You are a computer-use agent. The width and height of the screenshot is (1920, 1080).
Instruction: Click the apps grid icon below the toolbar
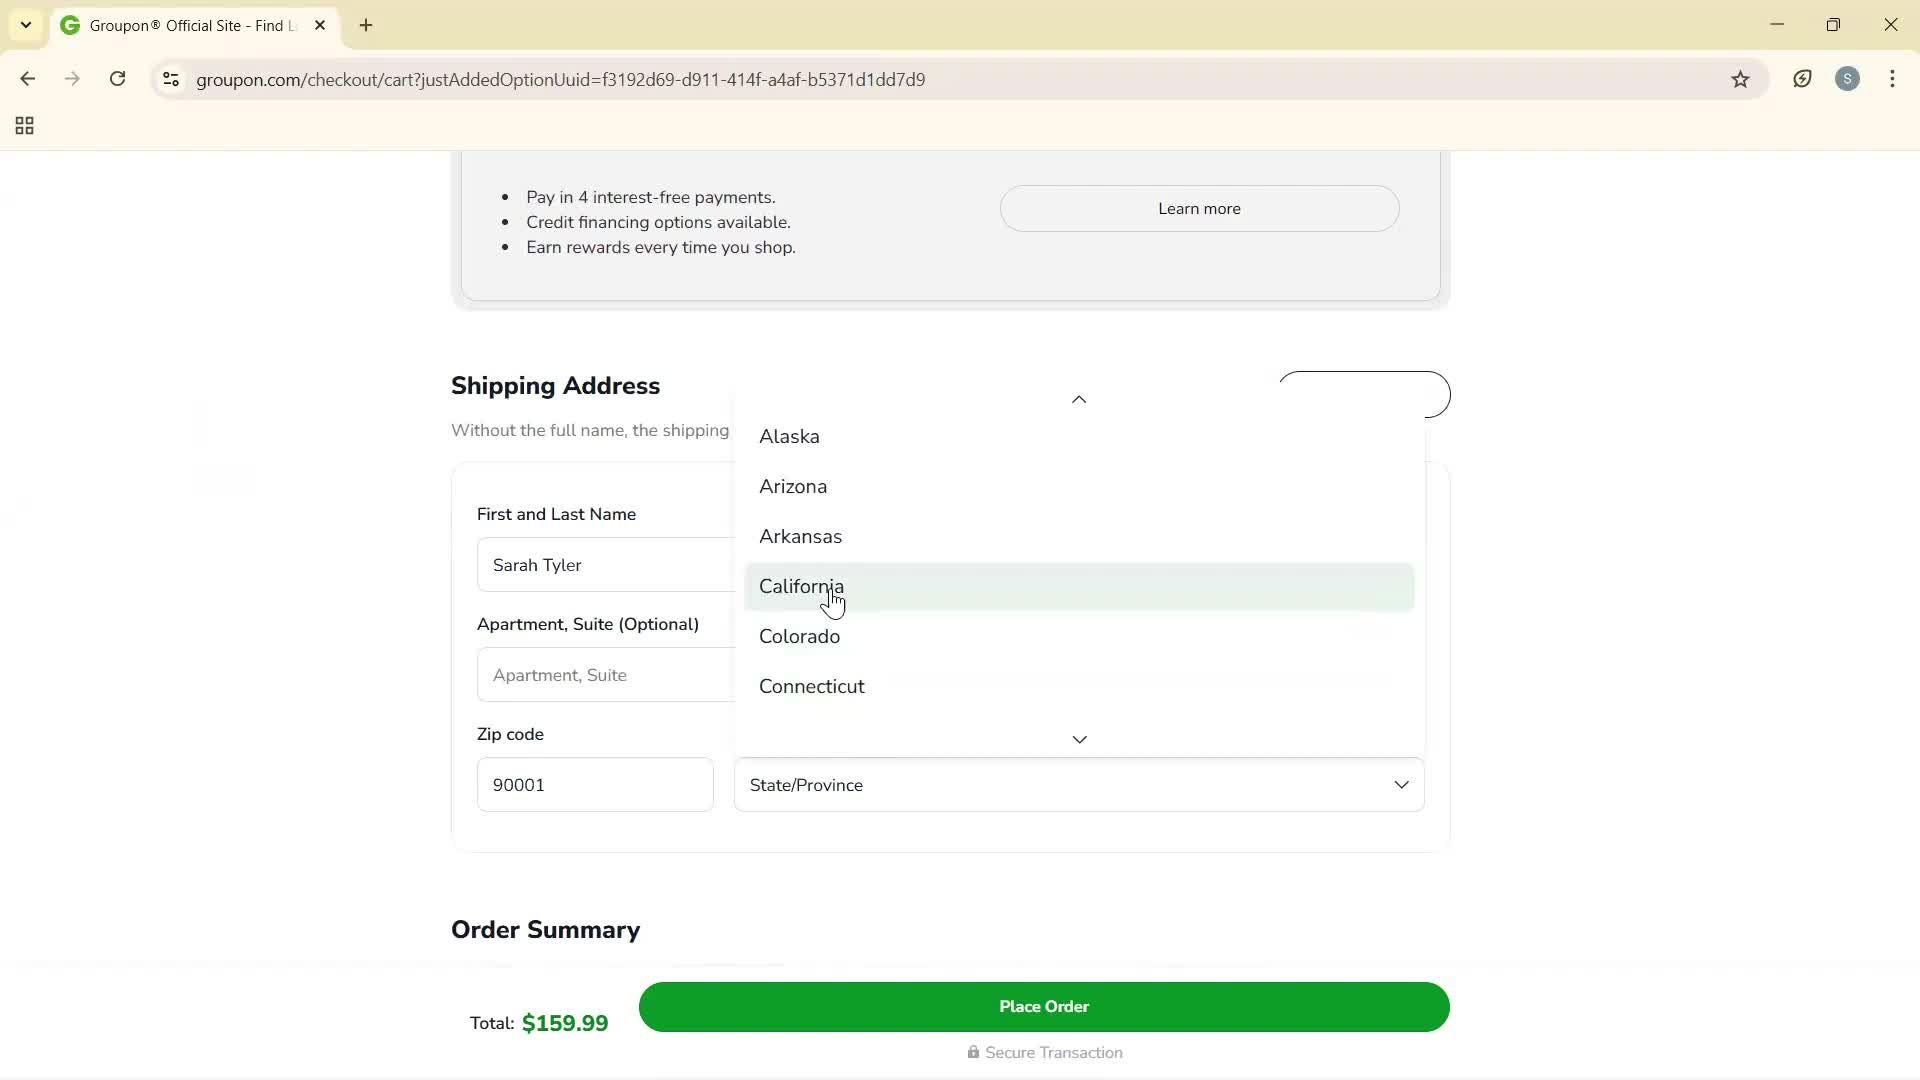coord(23,125)
